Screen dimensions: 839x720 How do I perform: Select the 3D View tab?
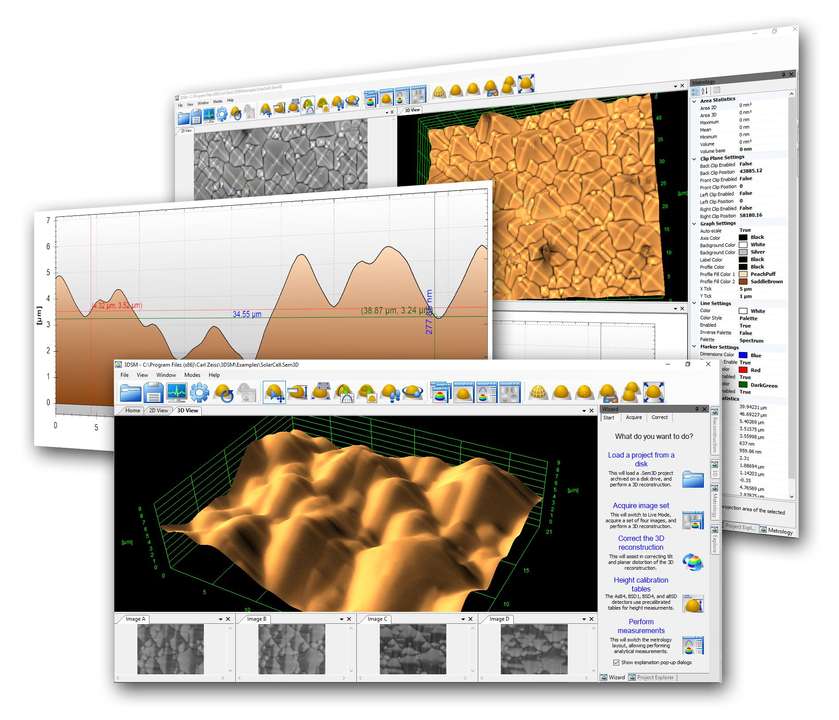pos(187,410)
